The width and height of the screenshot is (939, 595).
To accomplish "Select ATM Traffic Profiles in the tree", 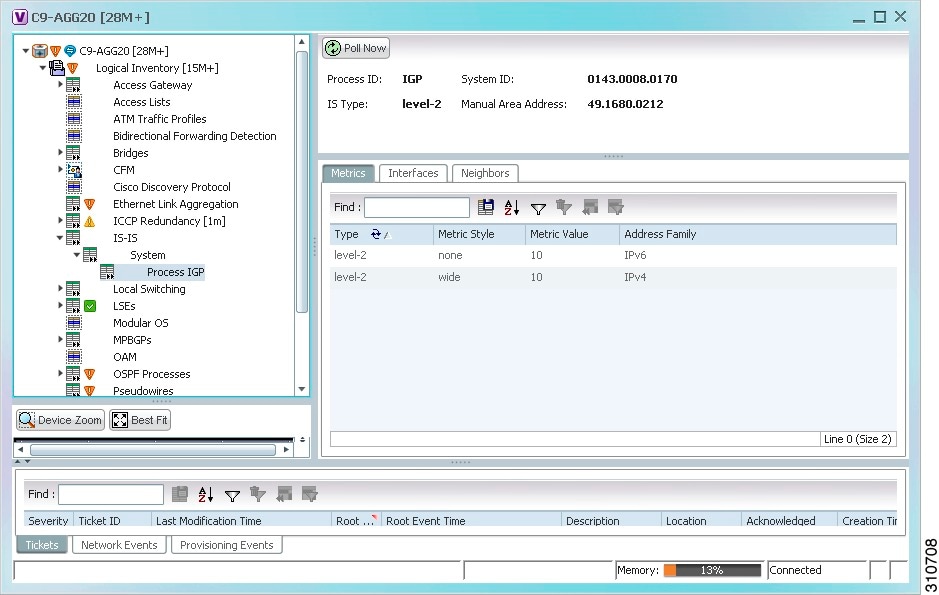I will click(160, 119).
